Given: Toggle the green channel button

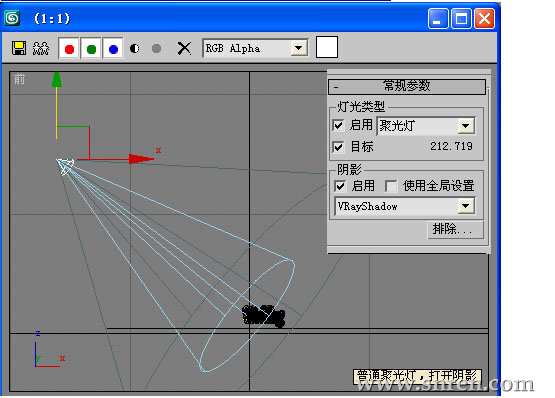Looking at the screenshot, I should point(91,49).
